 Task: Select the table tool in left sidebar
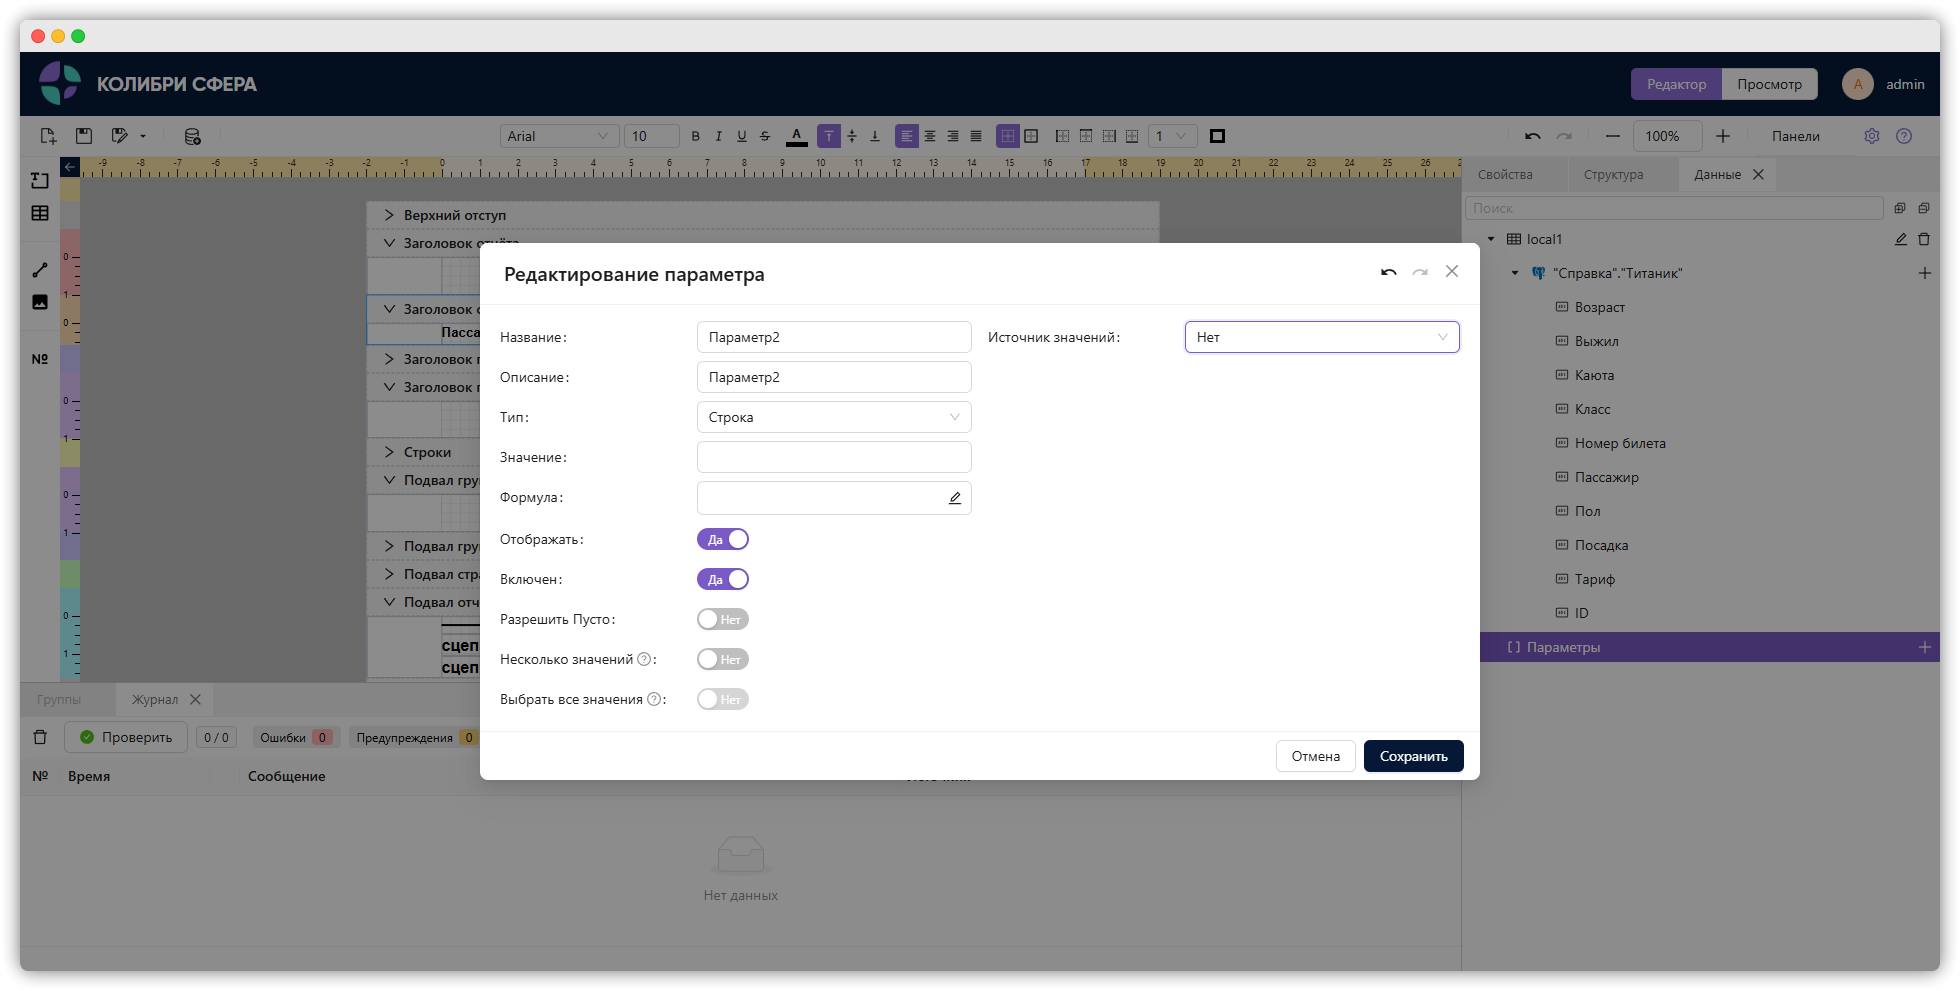40,213
